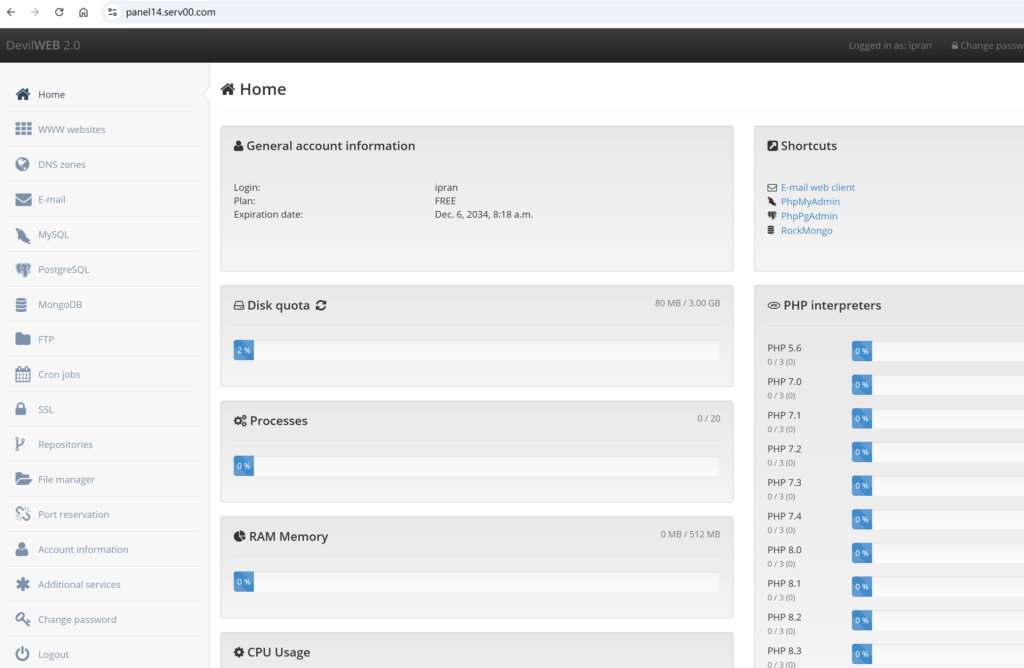Open the PhpMyAdmin shortcut link
1024x668 pixels.
810,202
